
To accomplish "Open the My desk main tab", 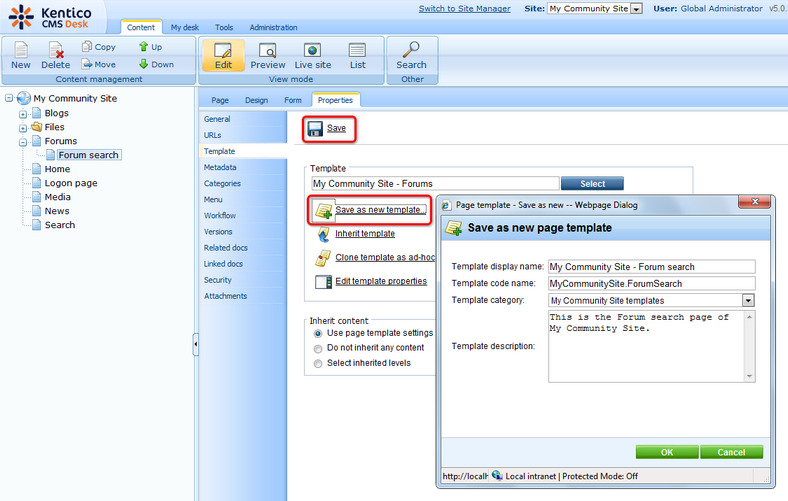I will point(184,27).
